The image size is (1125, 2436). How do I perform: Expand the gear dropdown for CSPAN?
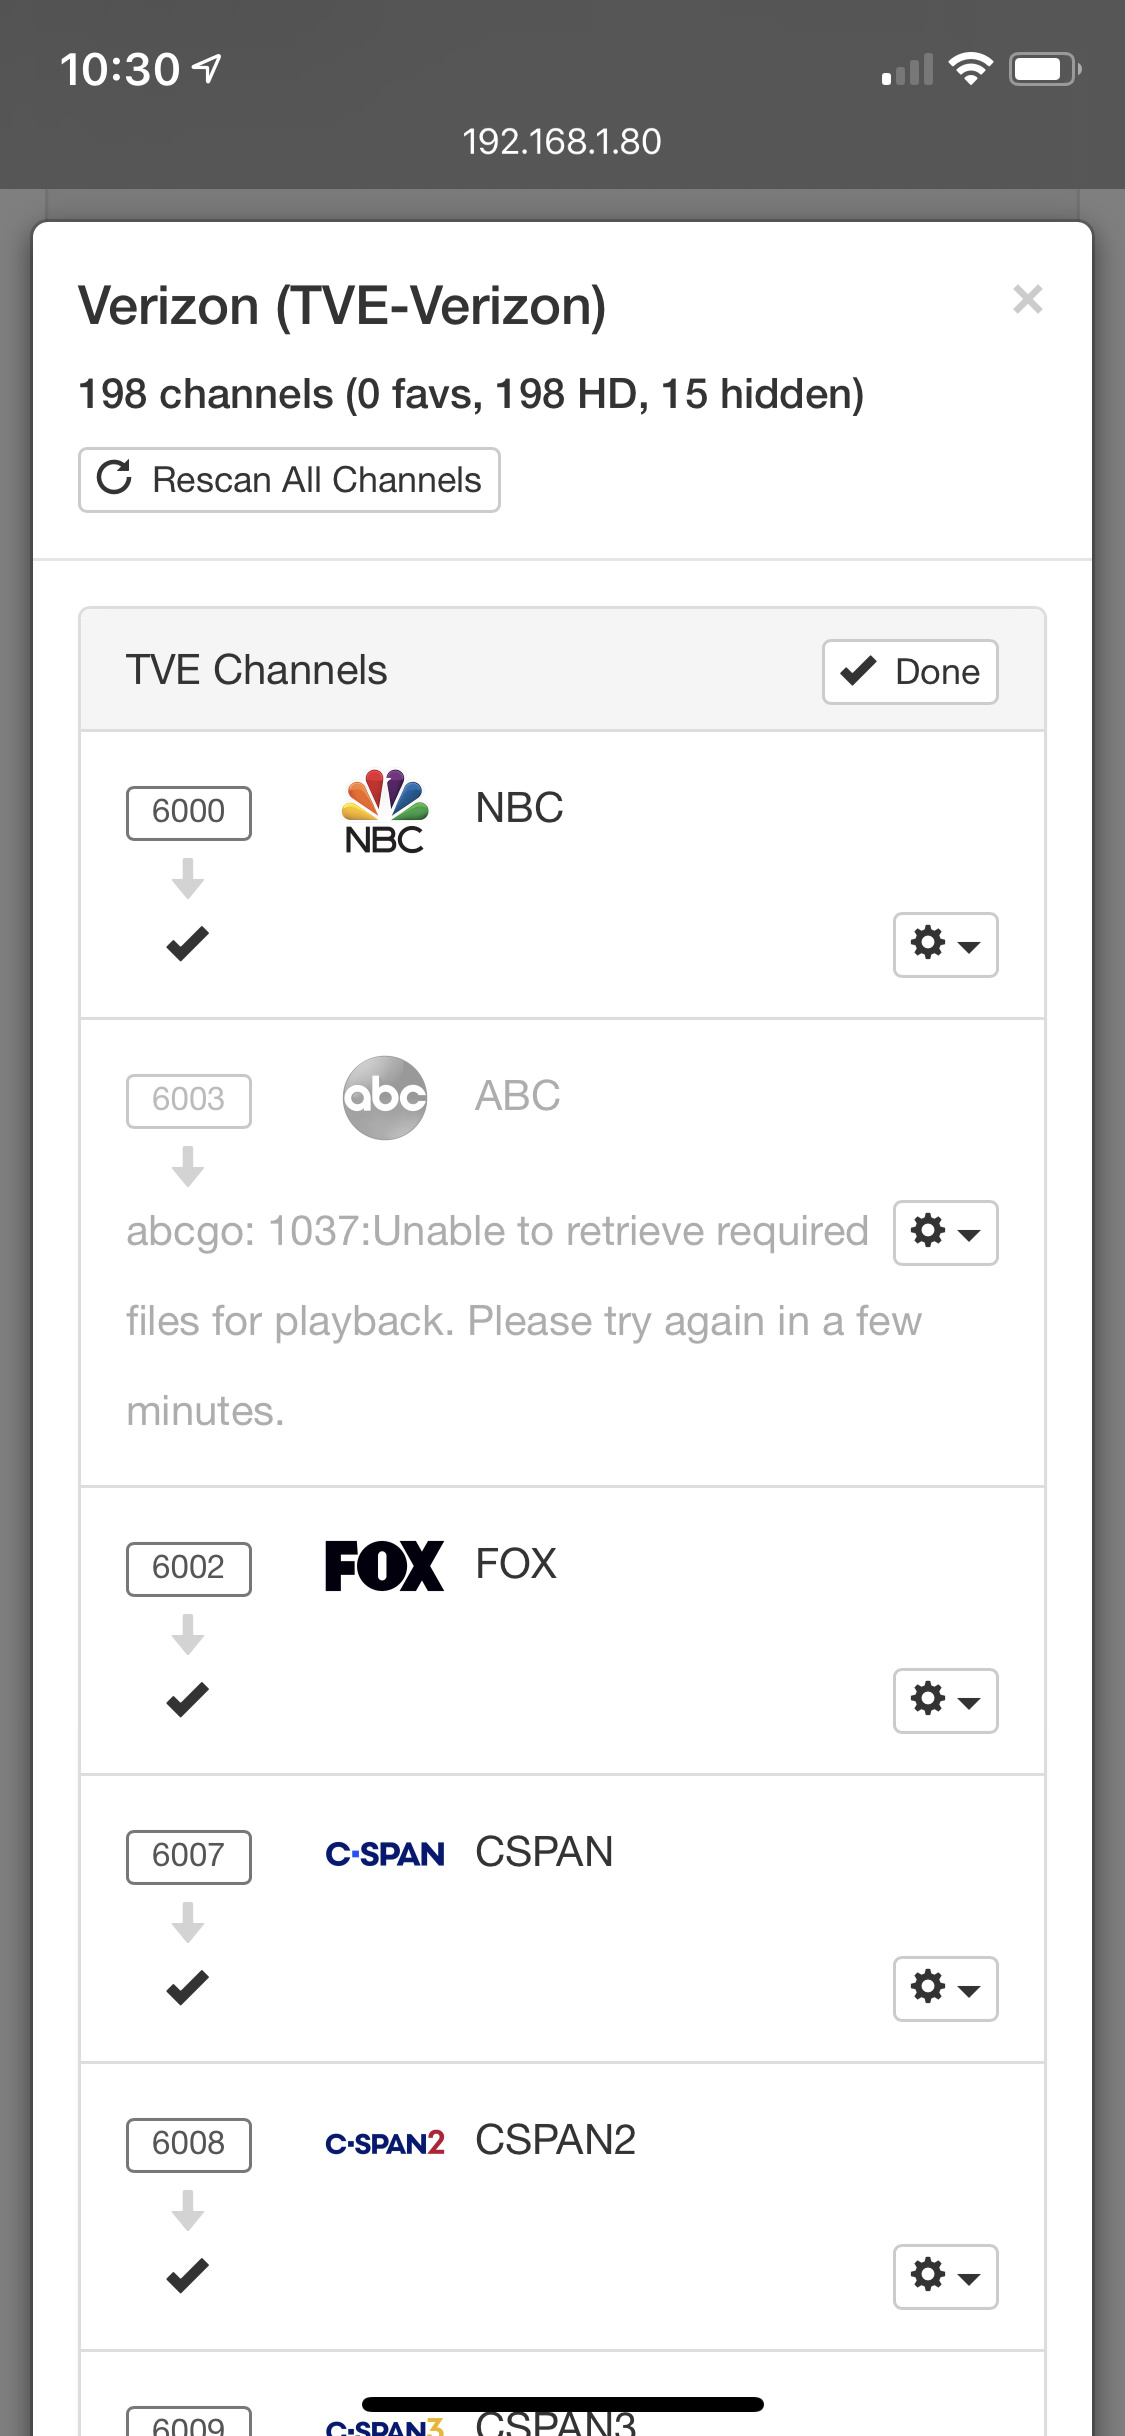coord(945,1988)
